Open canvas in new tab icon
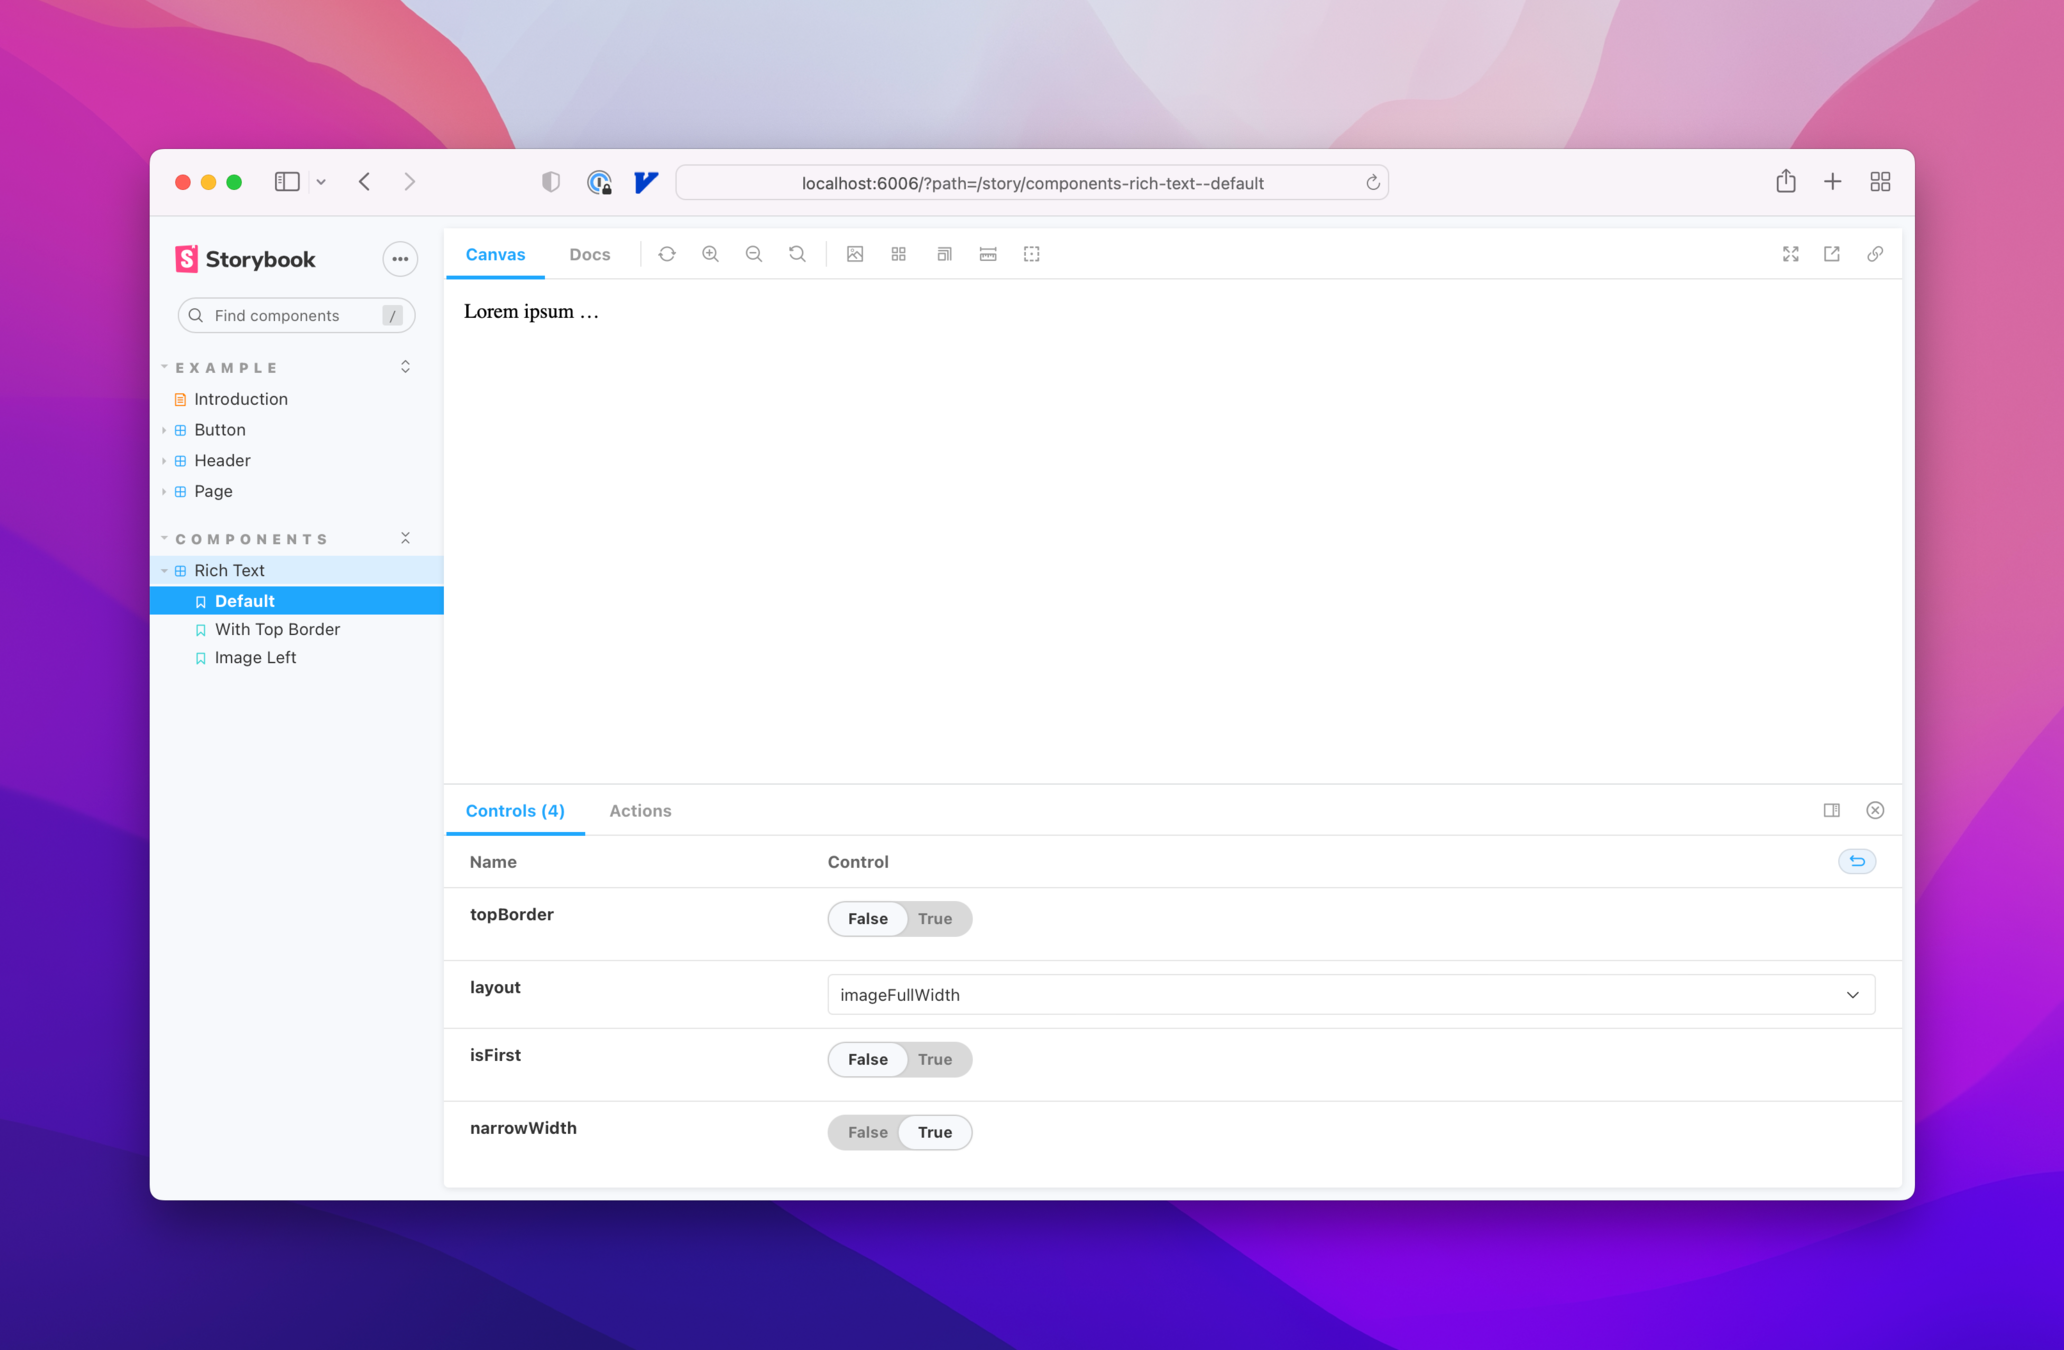The image size is (2064, 1350). pyautogui.click(x=1832, y=254)
